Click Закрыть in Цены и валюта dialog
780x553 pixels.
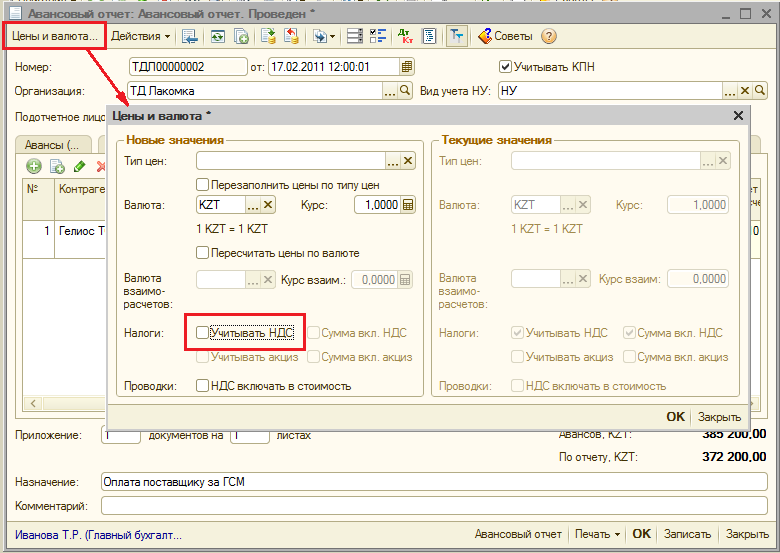(719, 417)
